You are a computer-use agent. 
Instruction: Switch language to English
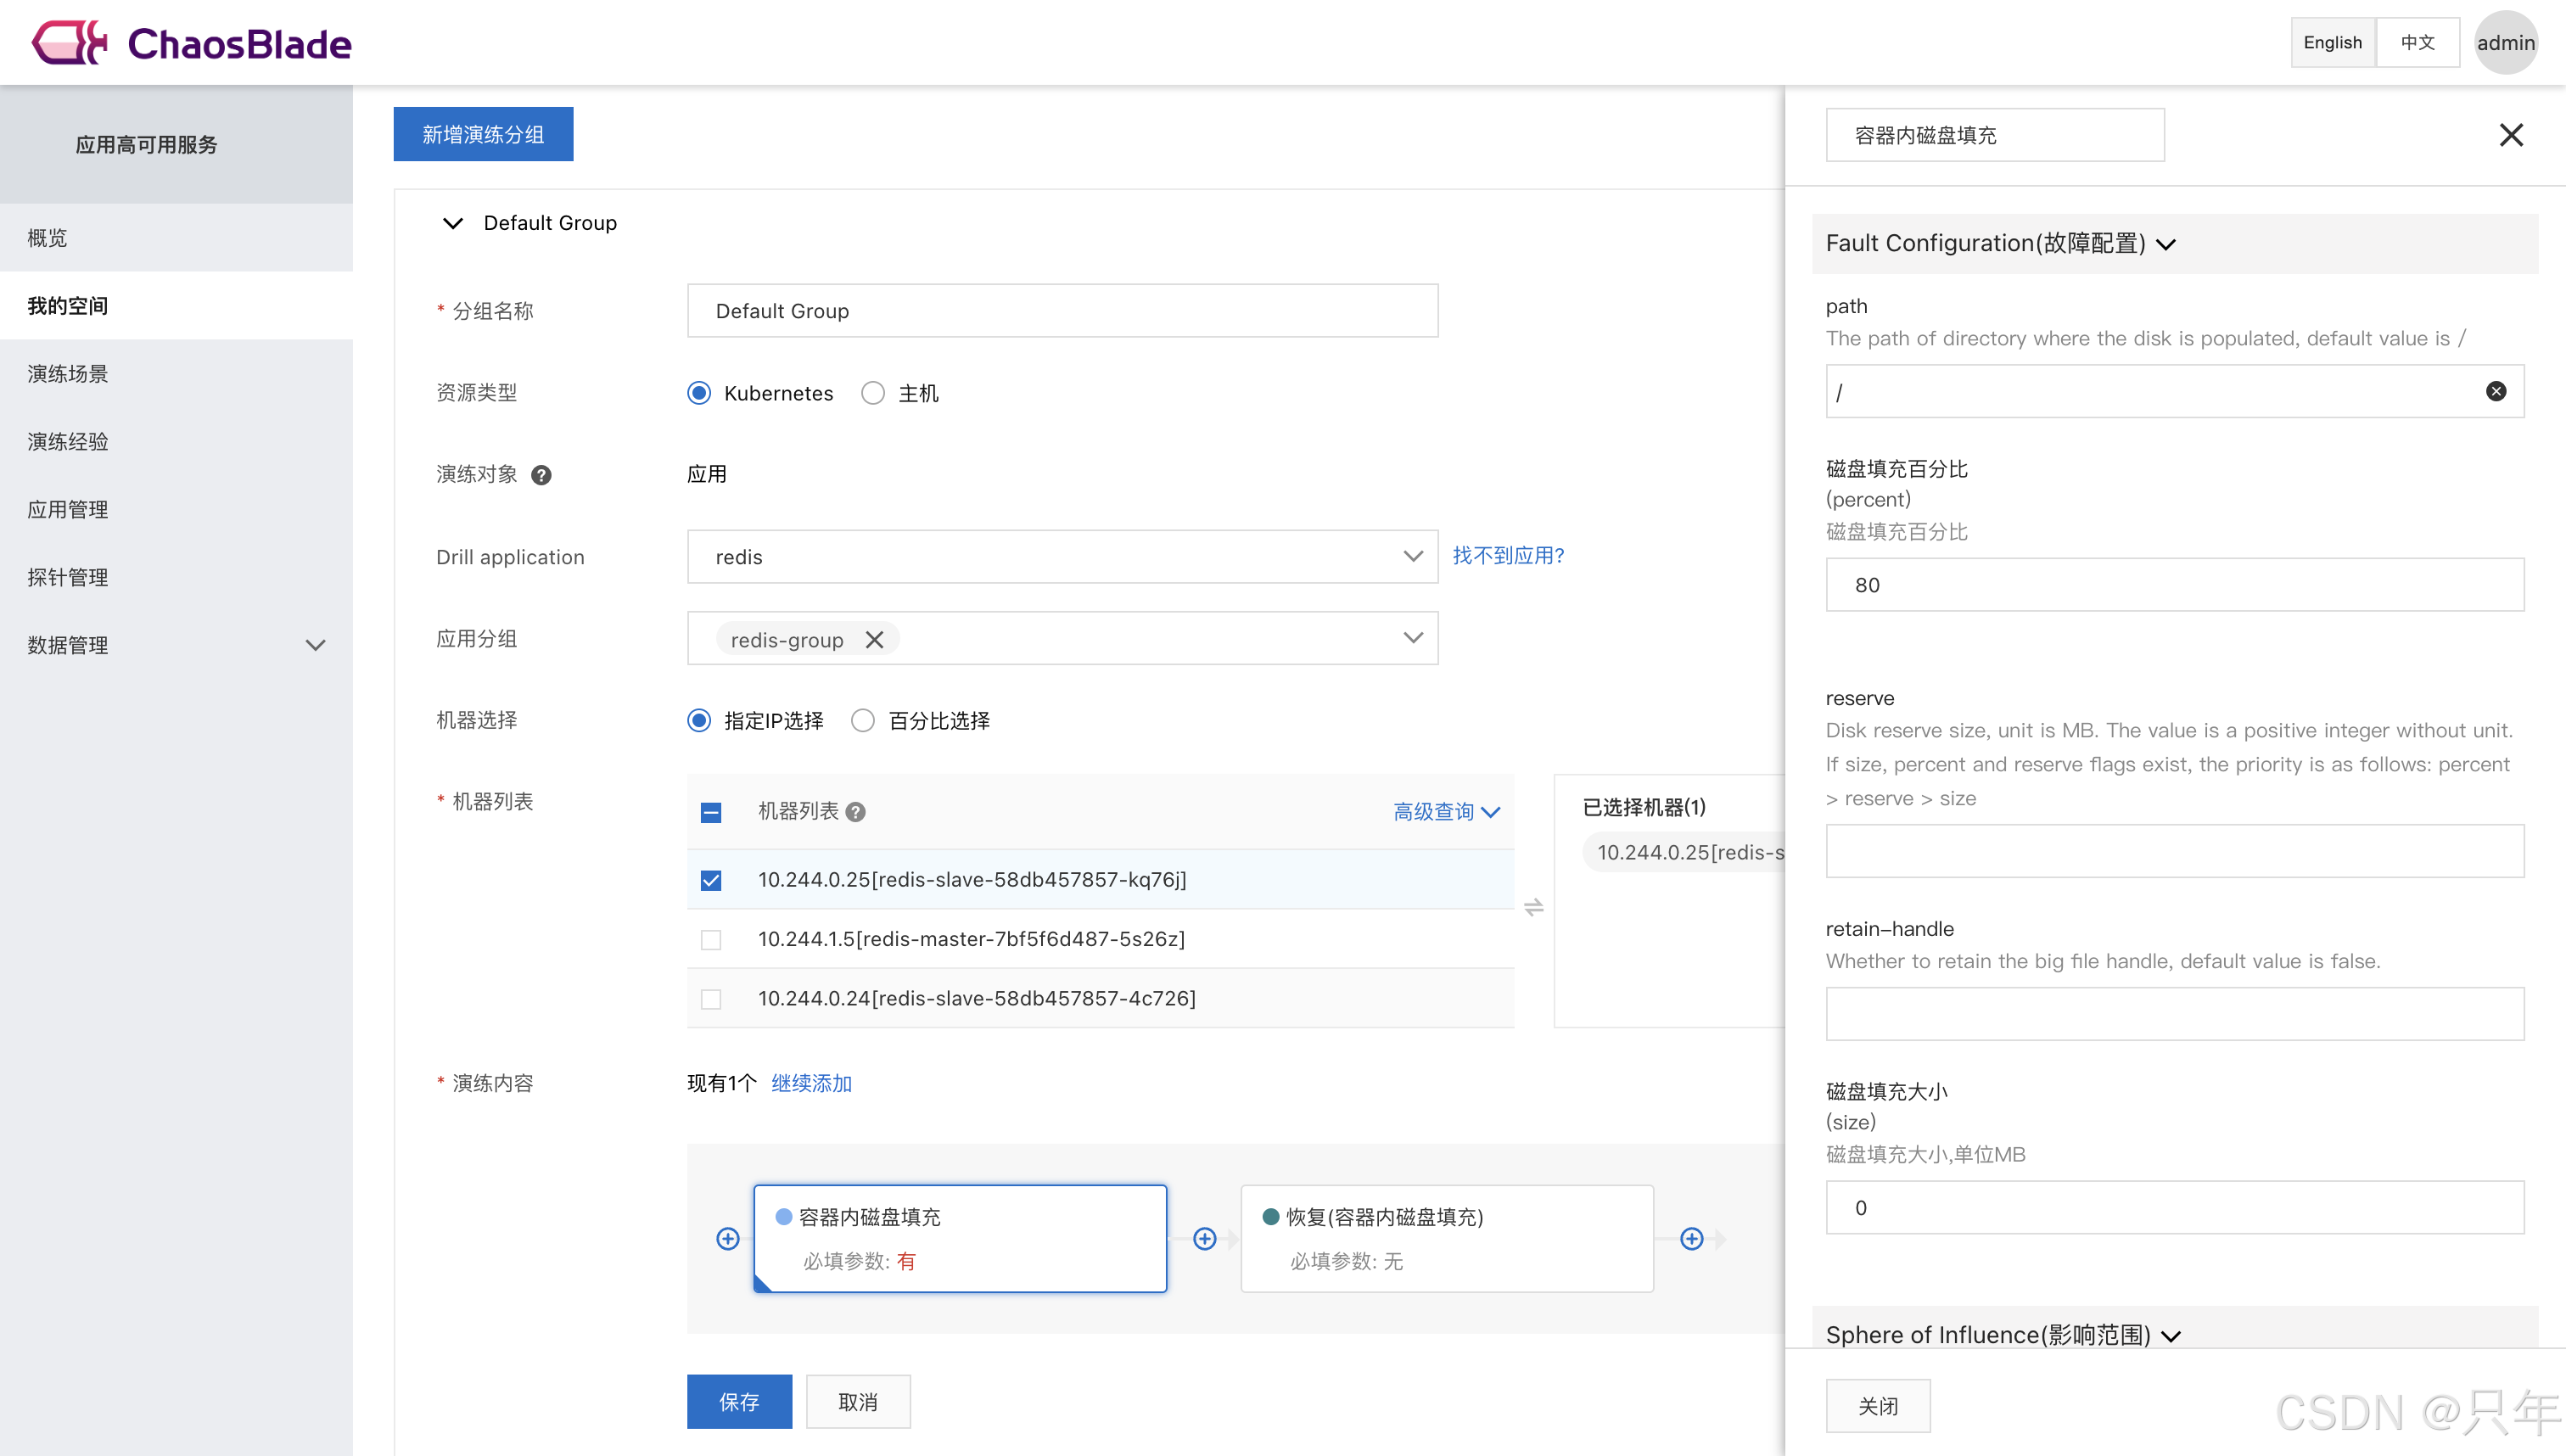pyautogui.click(x=2331, y=42)
